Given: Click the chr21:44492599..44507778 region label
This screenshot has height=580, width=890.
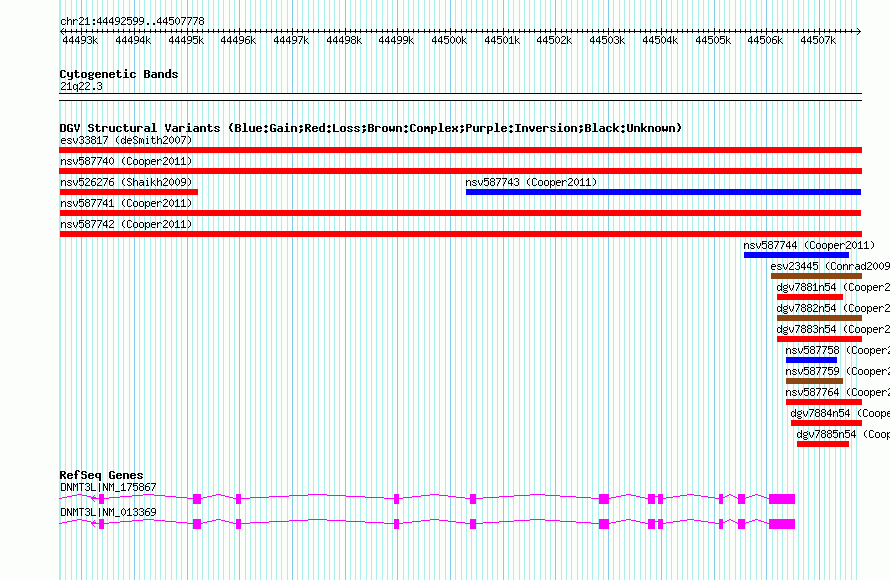Looking at the screenshot, I should pos(132,21).
